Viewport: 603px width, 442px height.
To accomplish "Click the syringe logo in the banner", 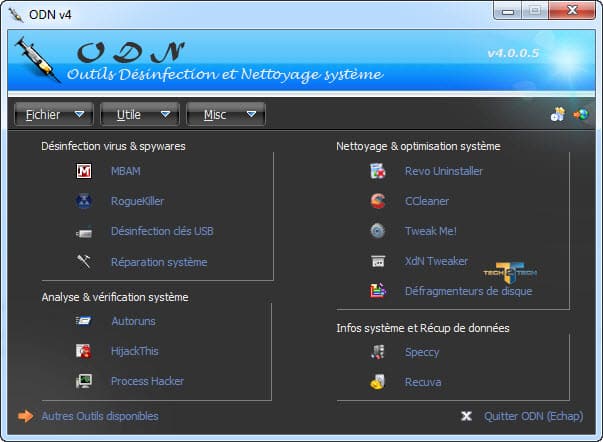I will point(37,60).
